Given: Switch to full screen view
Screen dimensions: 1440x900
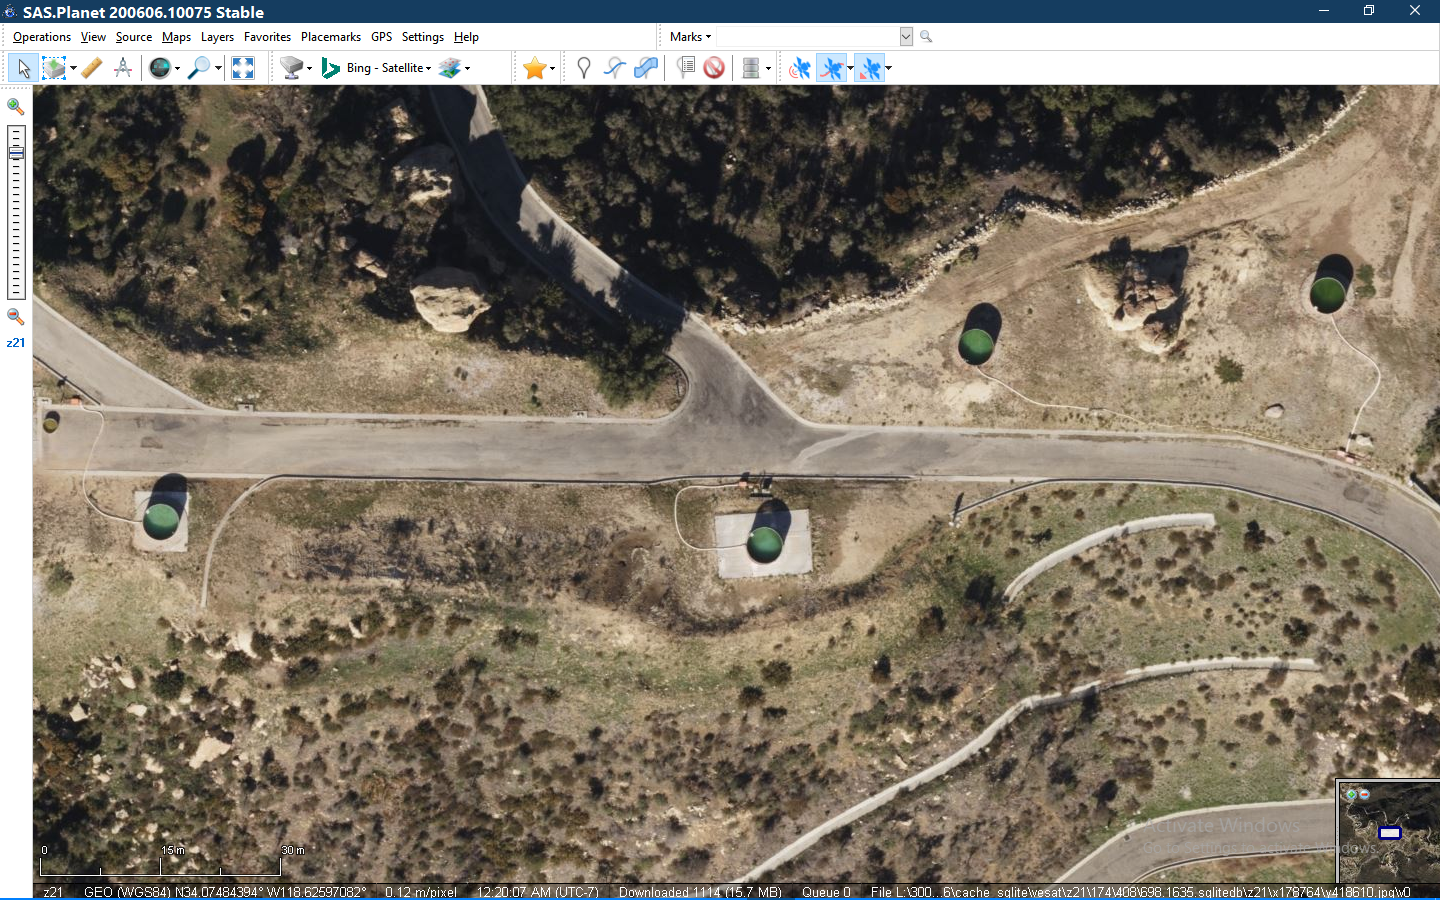Looking at the screenshot, I should pyautogui.click(x=243, y=67).
